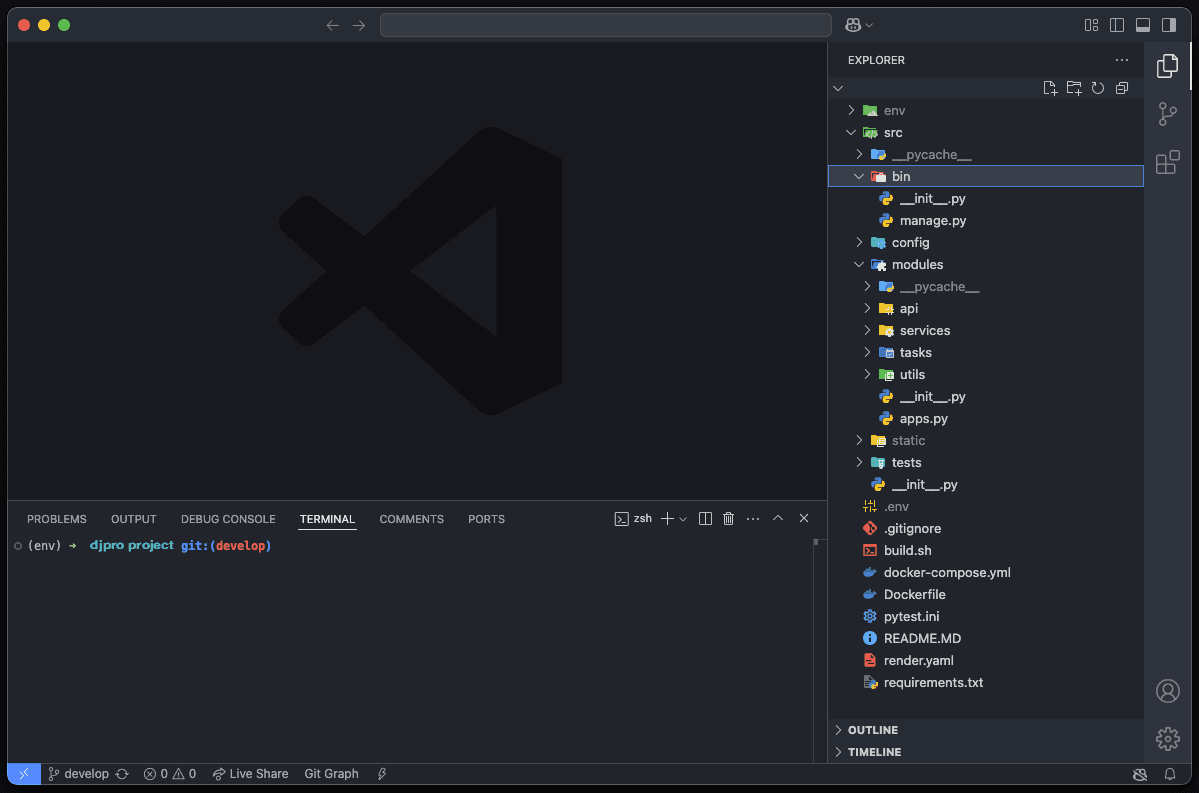Viewport: 1199px width, 793px height.
Task: Expand the OUTLINE section
Action: (986, 730)
